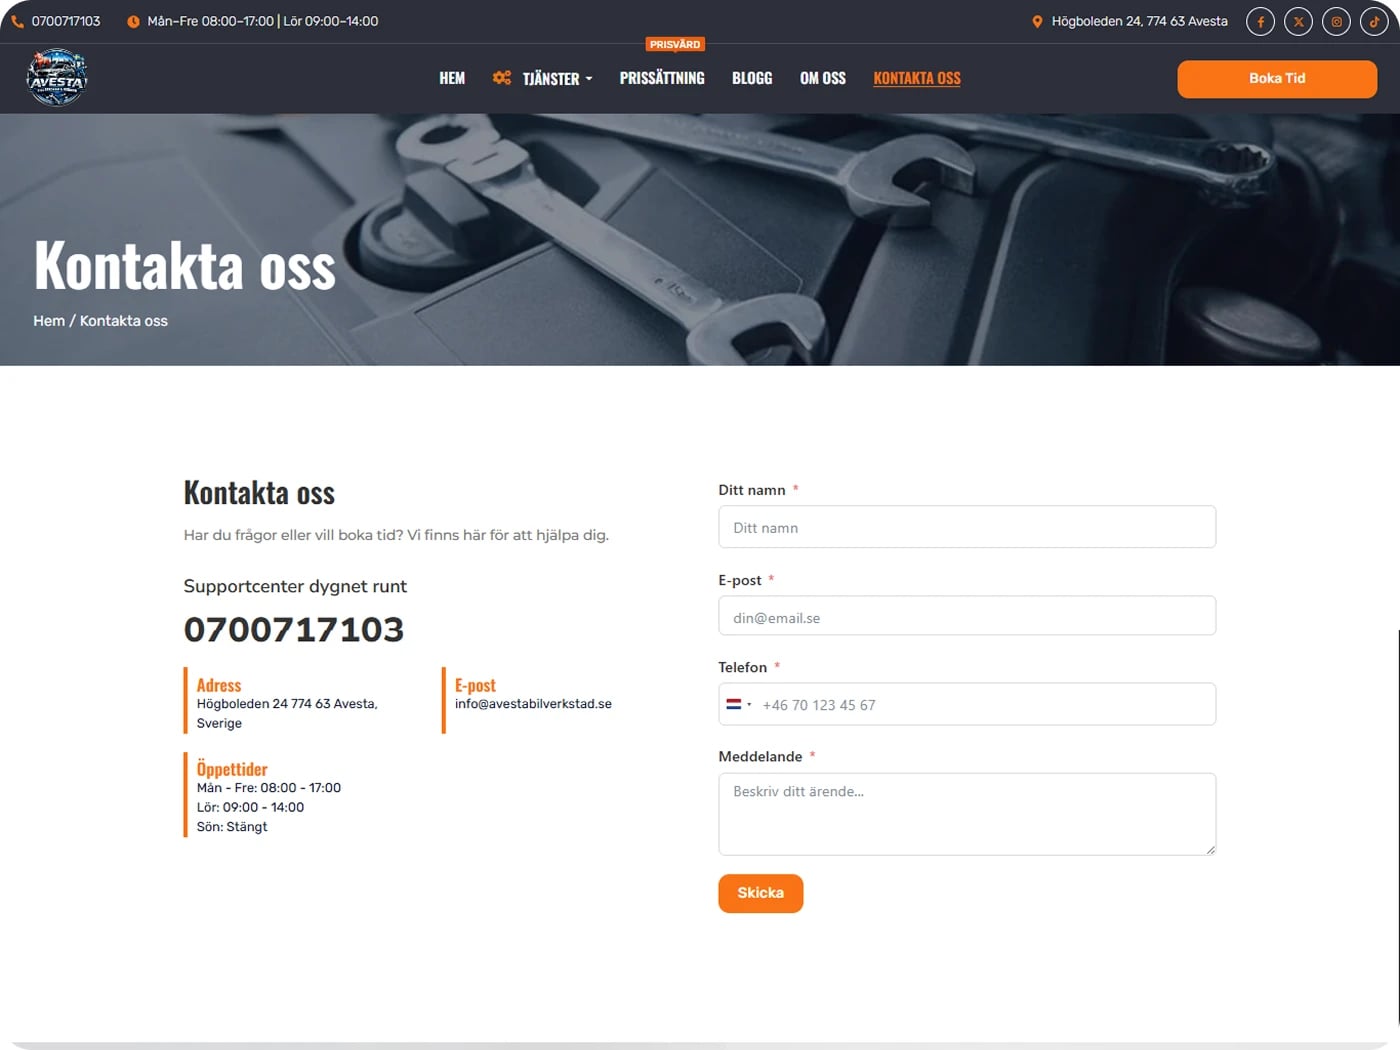
Task: Click the info@avestabilverkstad.se email address
Action: 533,704
